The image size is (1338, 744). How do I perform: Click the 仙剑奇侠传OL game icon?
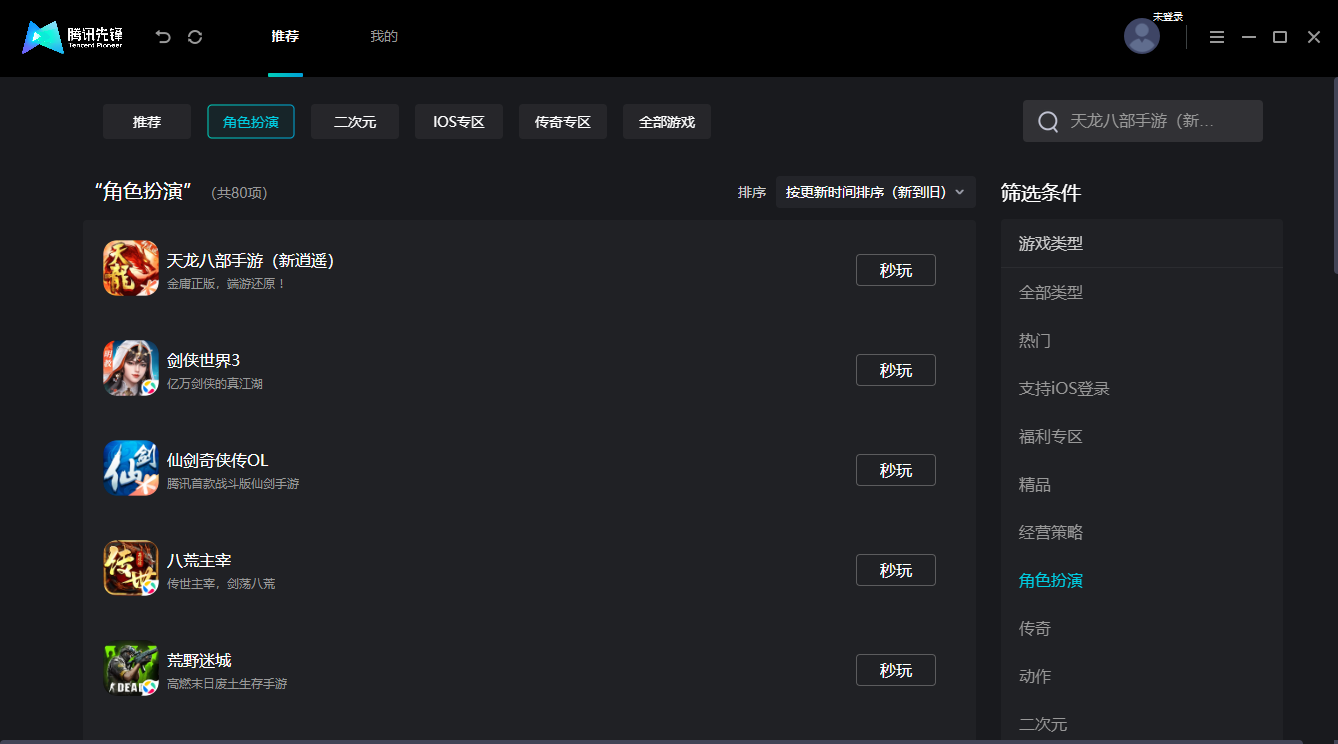(x=130, y=468)
